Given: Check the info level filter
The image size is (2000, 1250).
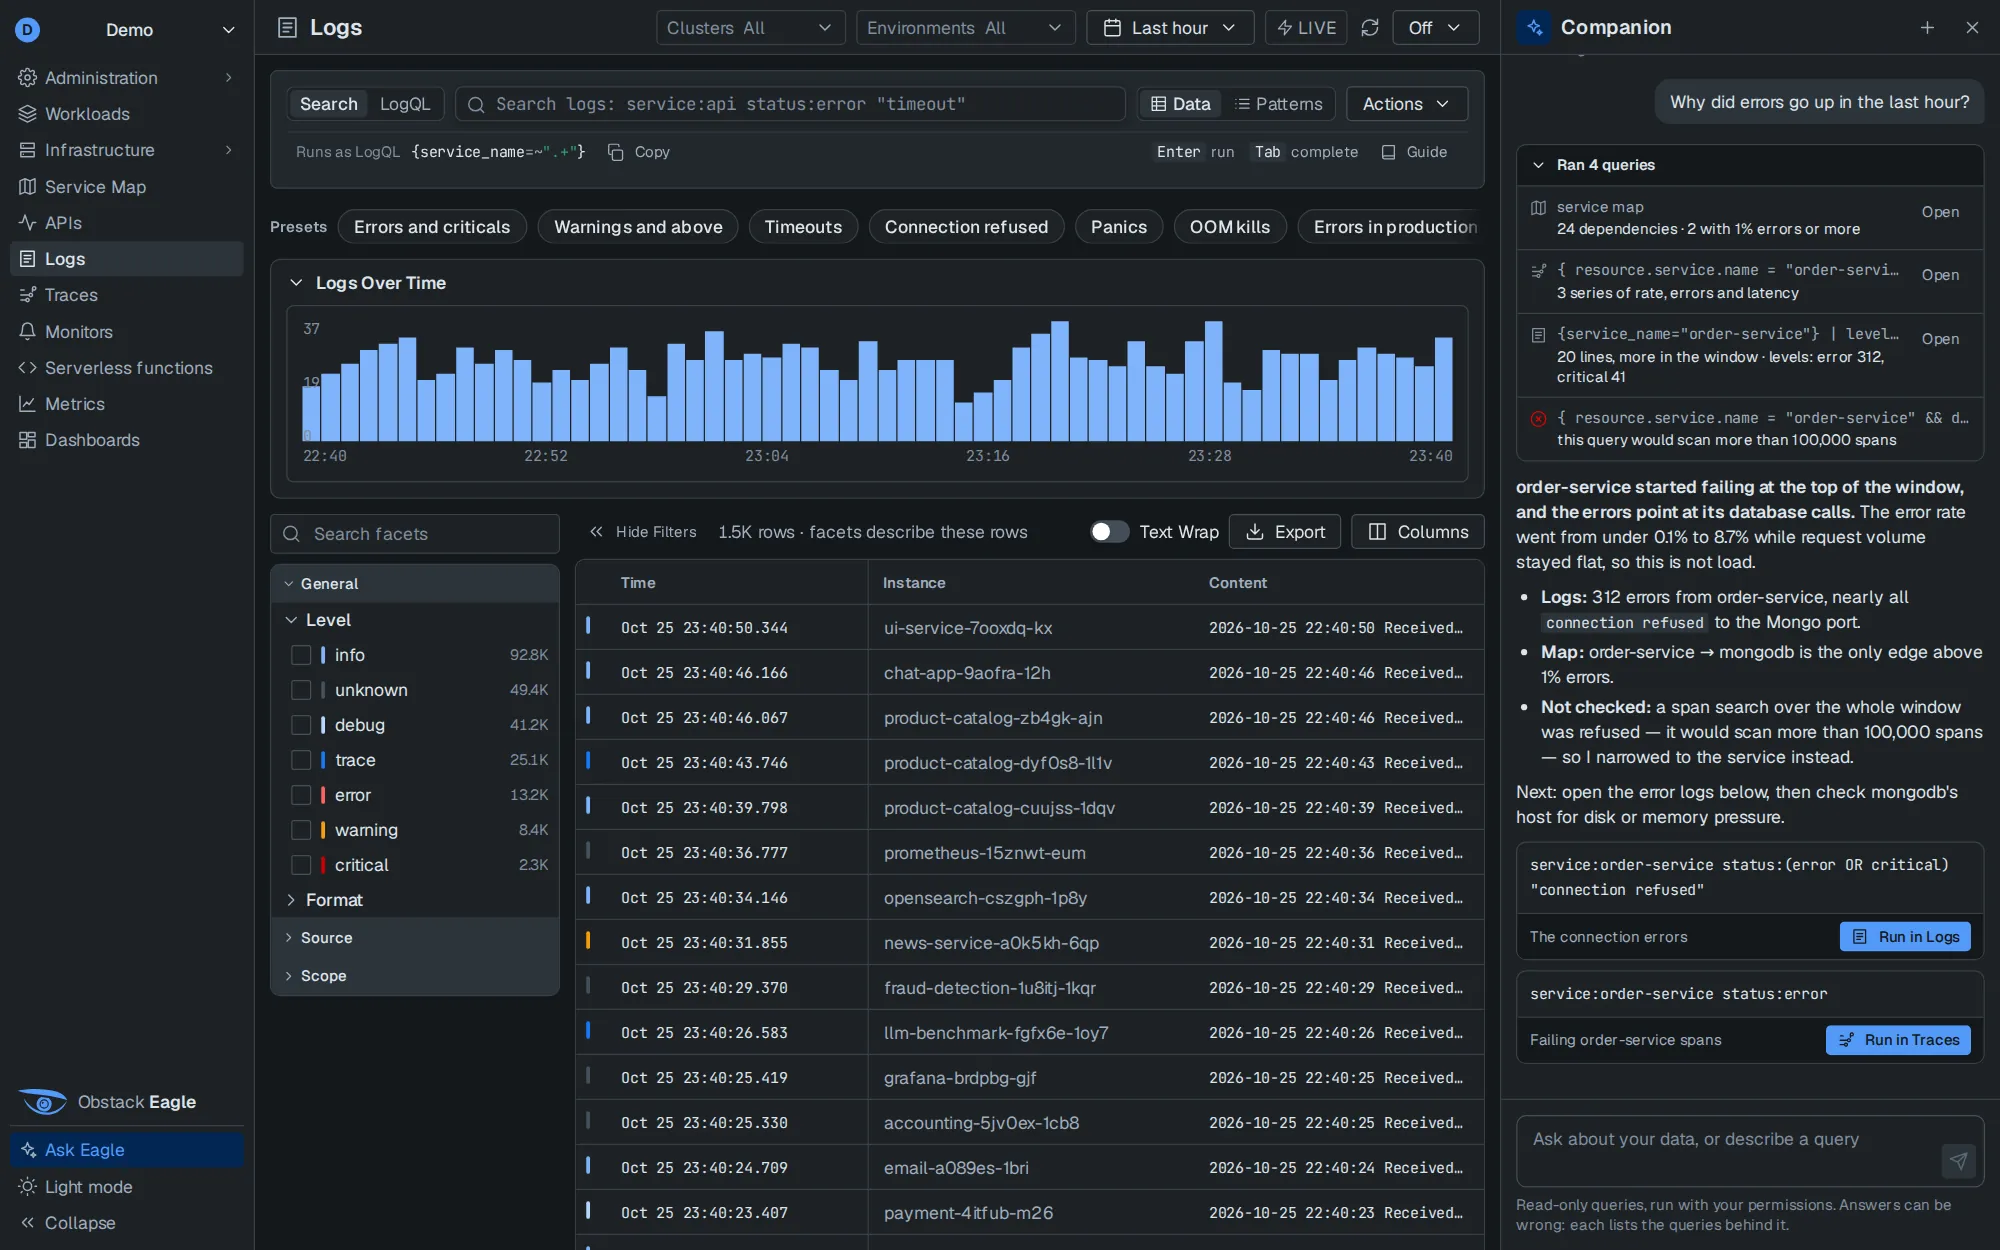Looking at the screenshot, I should 301,655.
